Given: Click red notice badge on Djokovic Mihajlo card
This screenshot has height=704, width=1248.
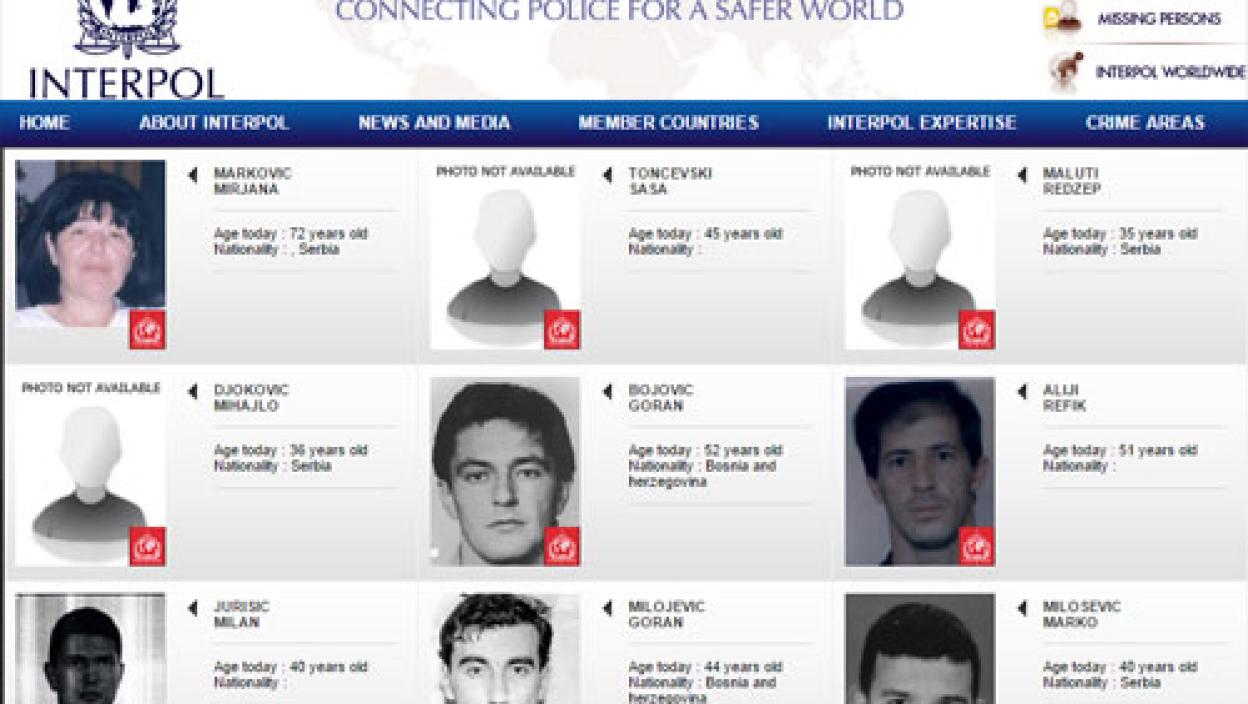Looking at the screenshot, I should (x=147, y=547).
